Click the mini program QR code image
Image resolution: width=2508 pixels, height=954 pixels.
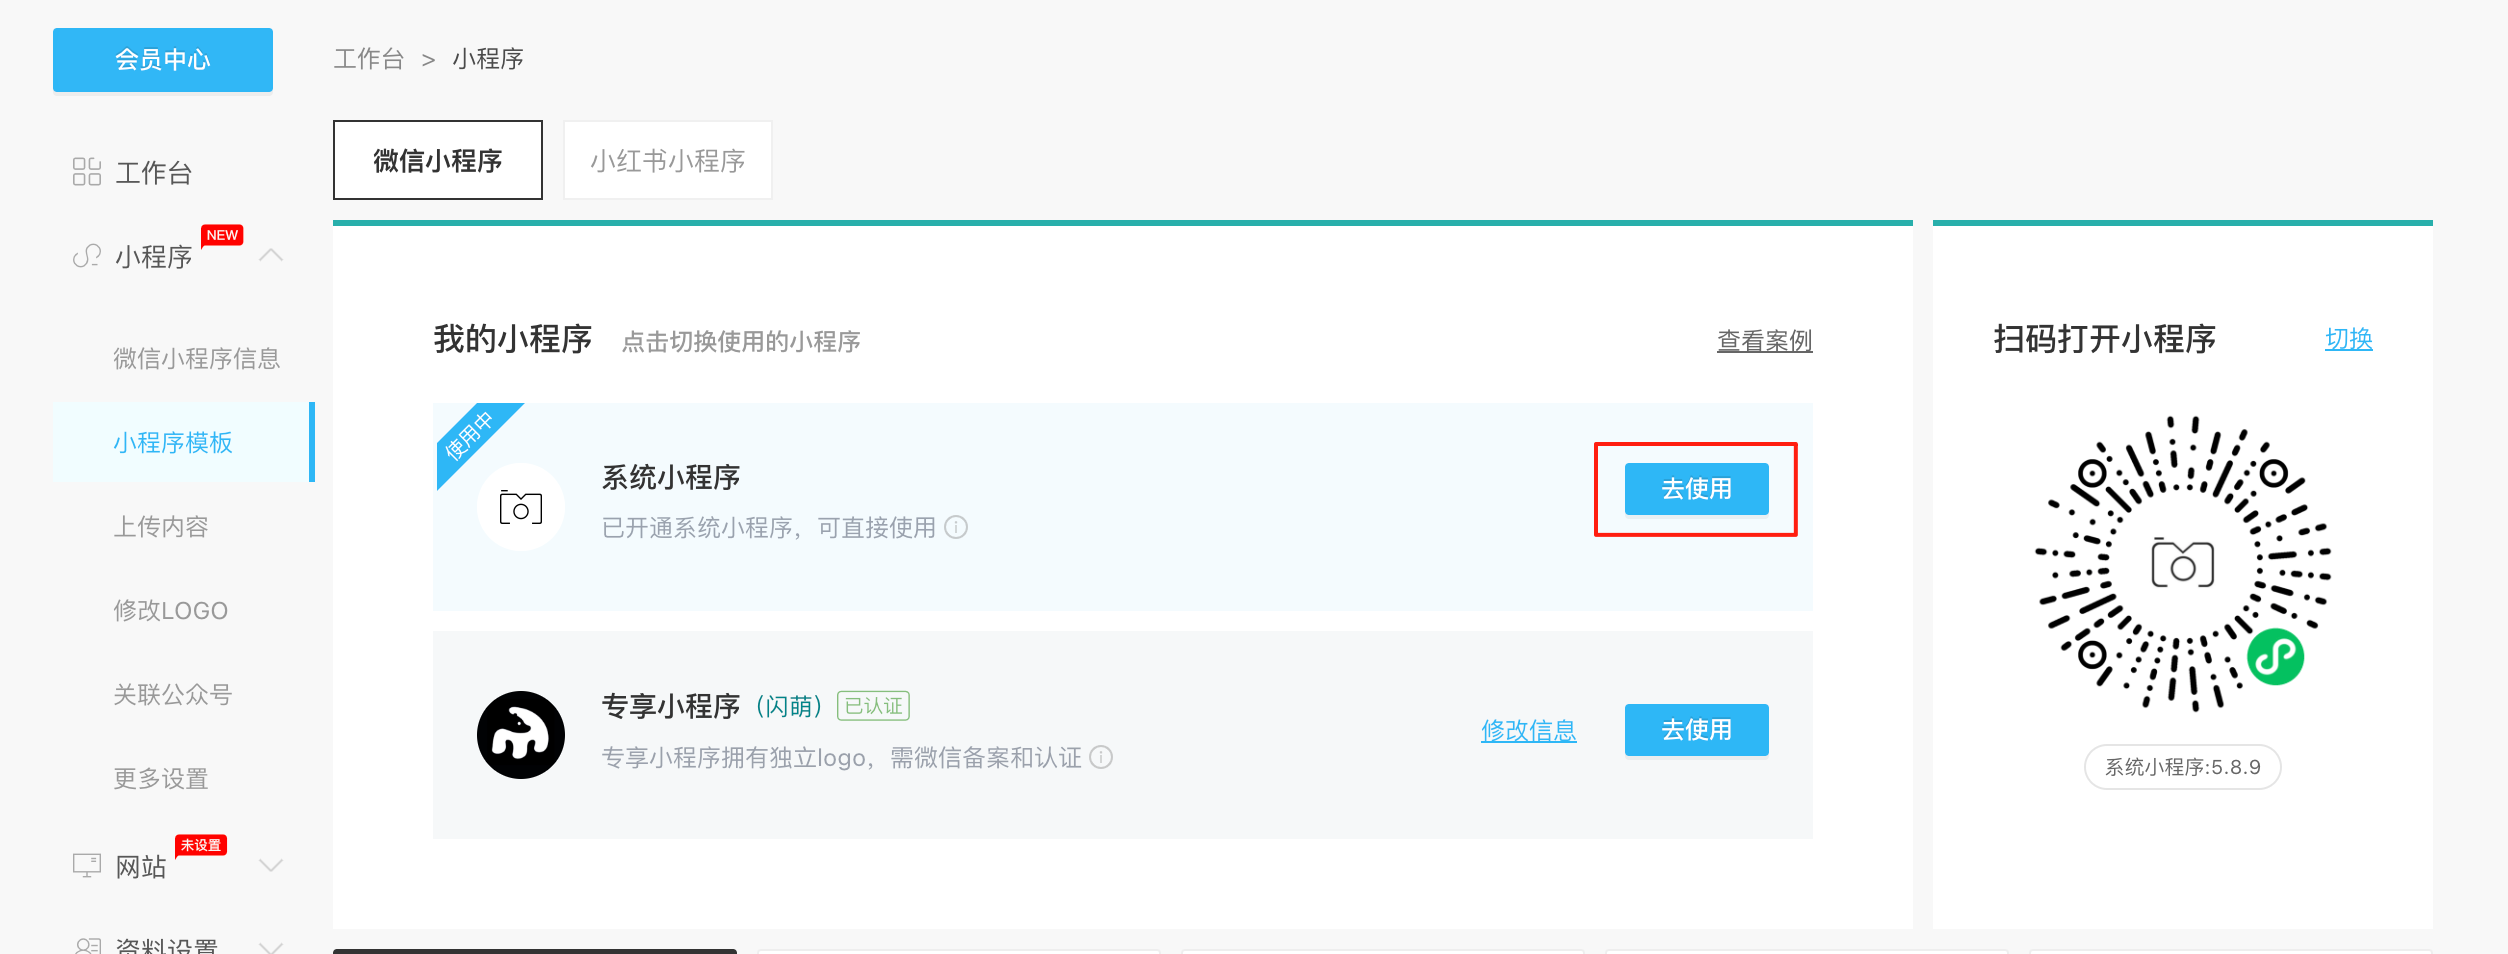pos(2183,563)
